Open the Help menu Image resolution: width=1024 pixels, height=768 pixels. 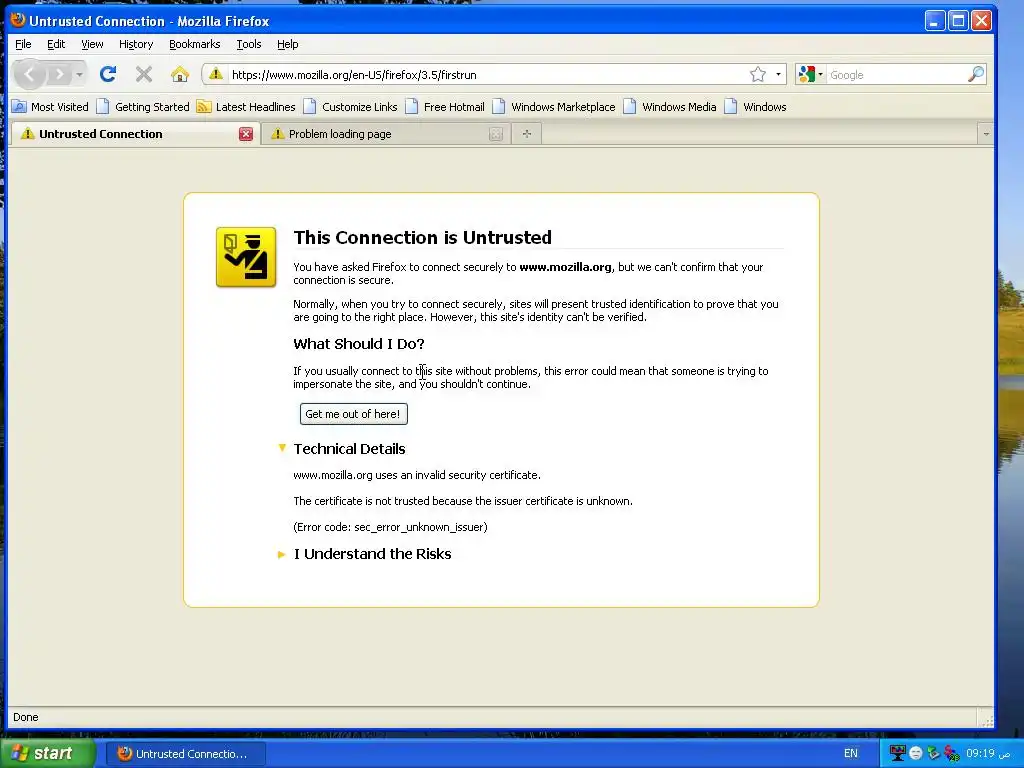pos(287,44)
